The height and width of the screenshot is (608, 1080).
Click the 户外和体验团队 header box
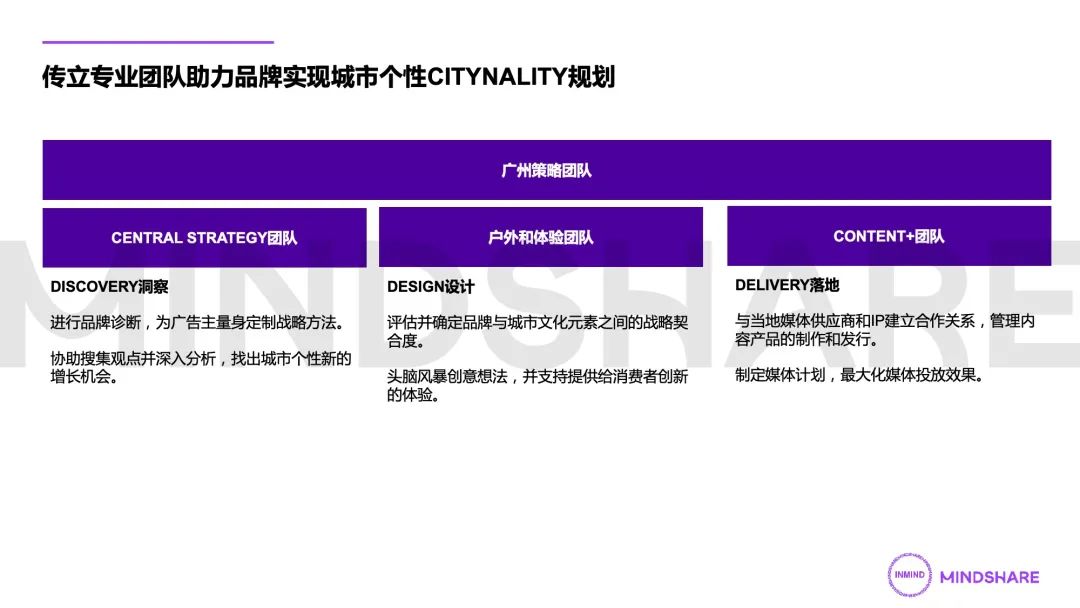540,238
